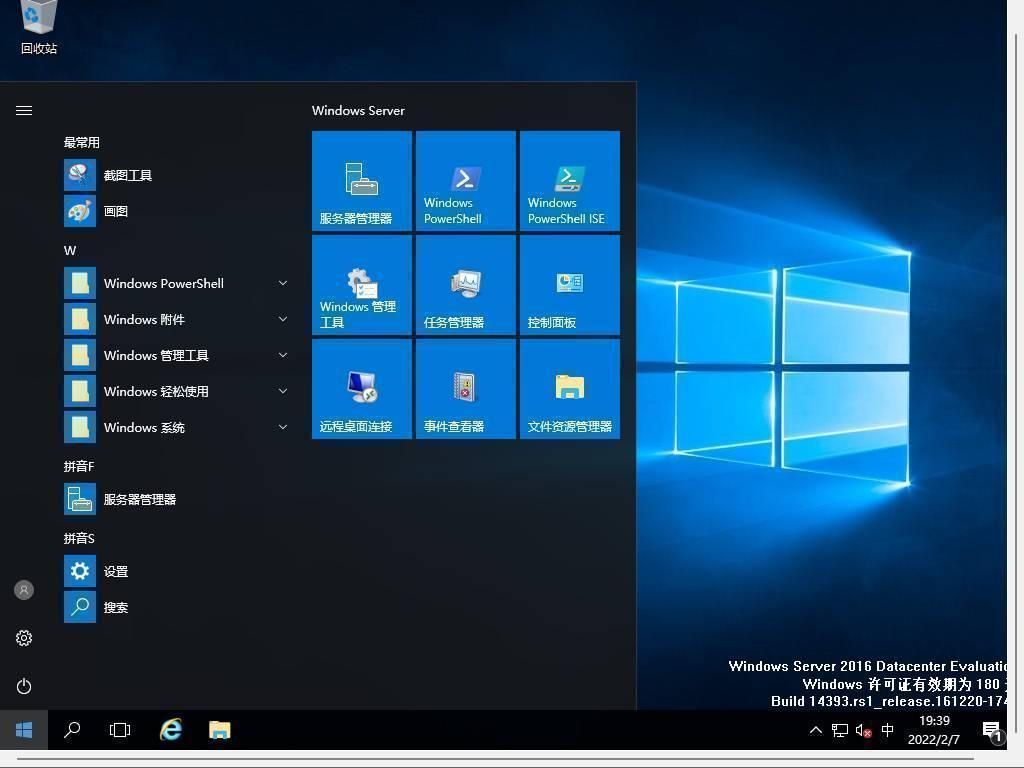Expand the Windows 轻松使用 folder
The height and width of the screenshot is (768, 1024).
176,391
